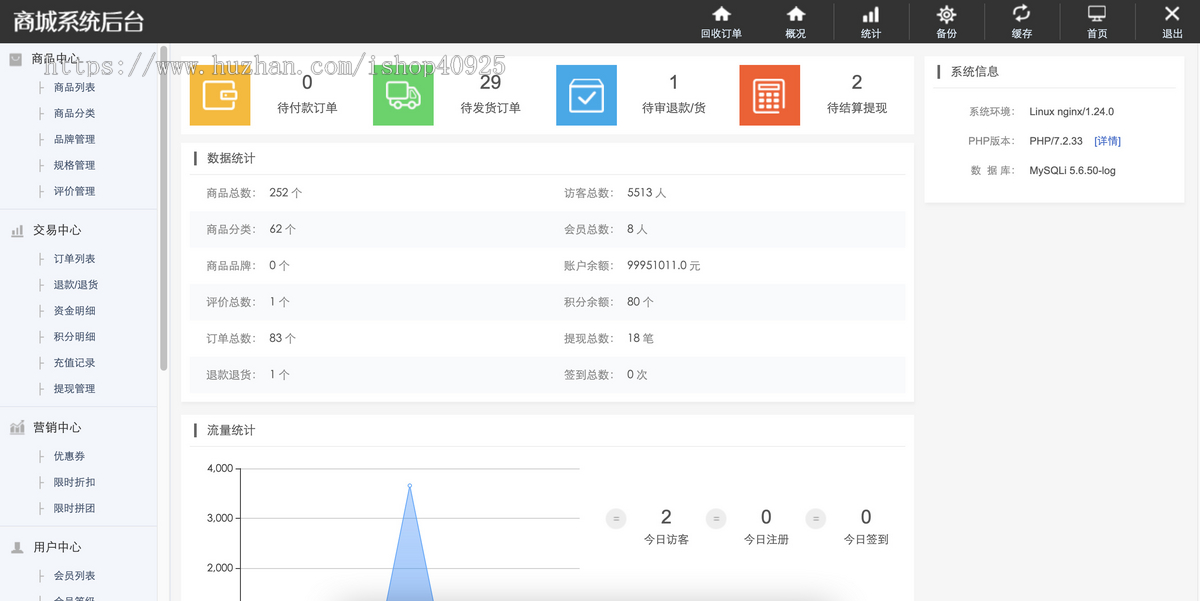Viewport: 1200px width, 601px height.
Task: Click the Linux nginx/1.24.0 text
Action: pos(1071,112)
